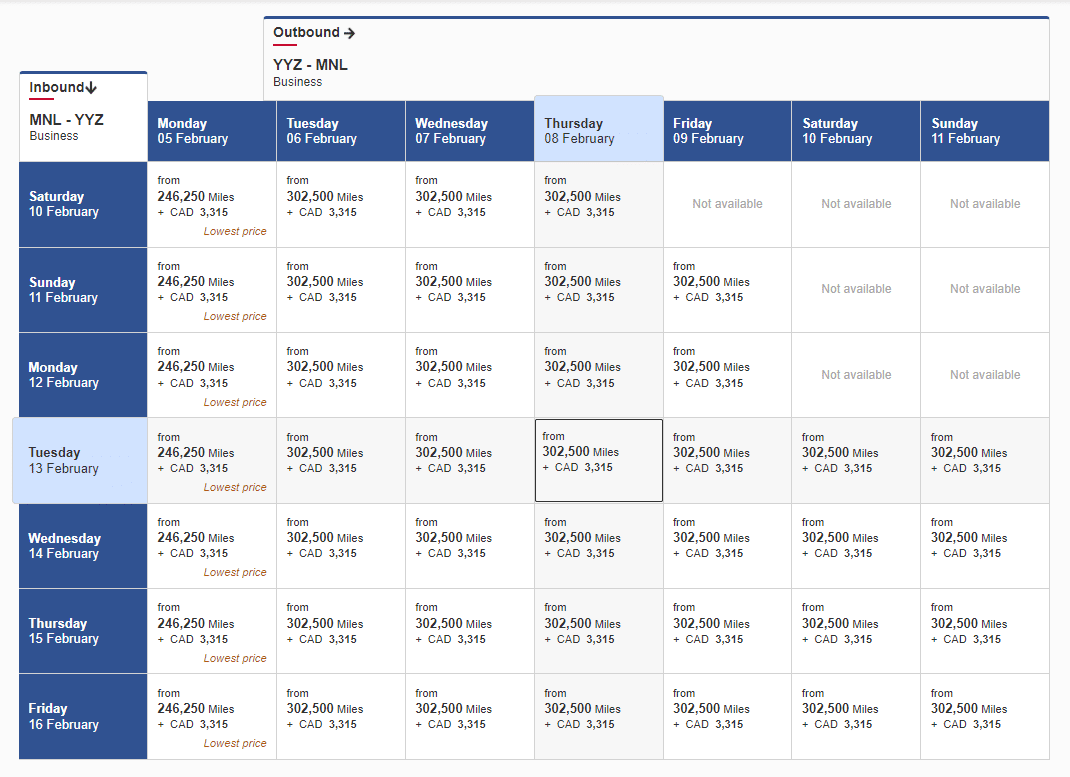Select the Monday 05 February outbound column

(x=211, y=131)
